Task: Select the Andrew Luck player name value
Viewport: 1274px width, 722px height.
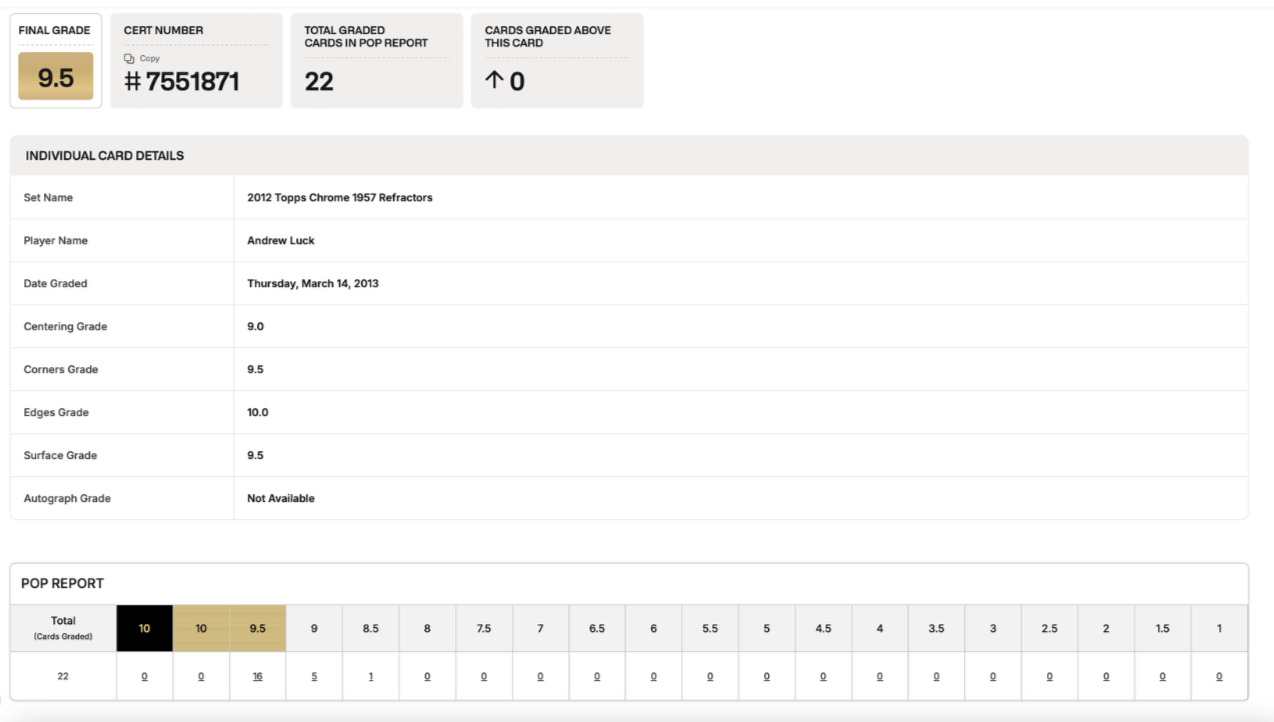Action: (x=281, y=241)
